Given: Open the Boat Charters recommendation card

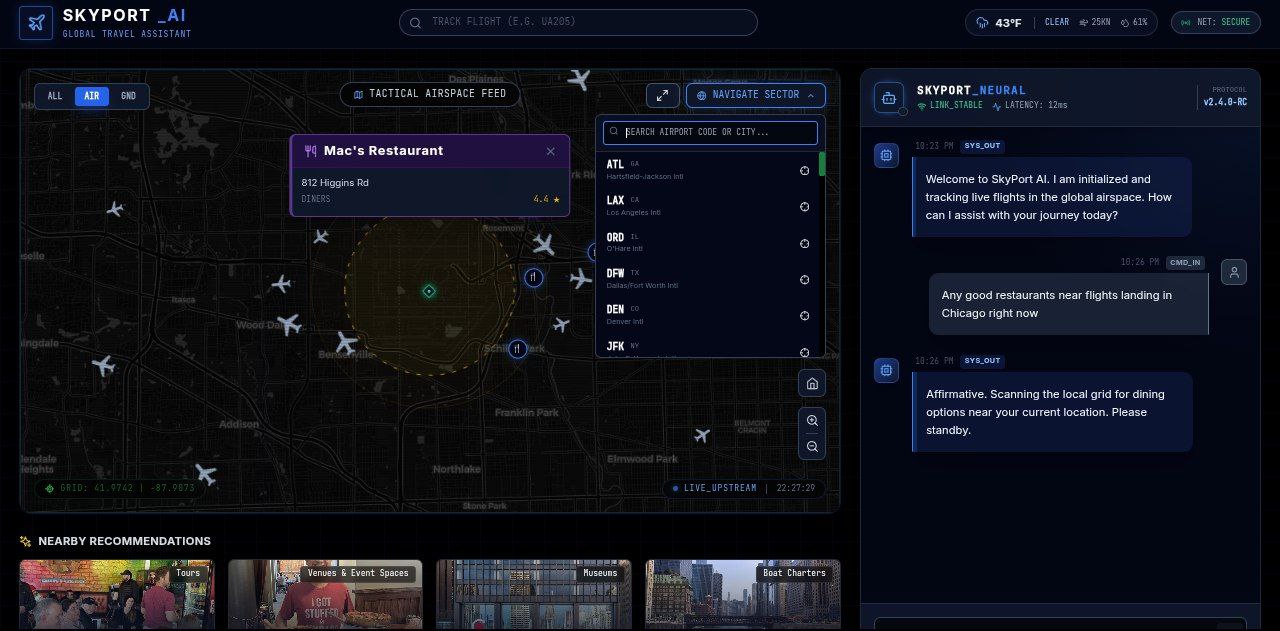Looking at the screenshot, I should click(743, 595).
